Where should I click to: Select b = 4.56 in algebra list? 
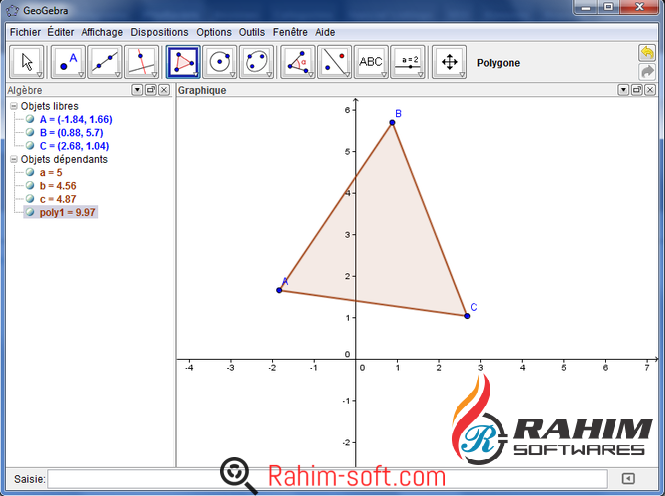[x=58, y=186]
